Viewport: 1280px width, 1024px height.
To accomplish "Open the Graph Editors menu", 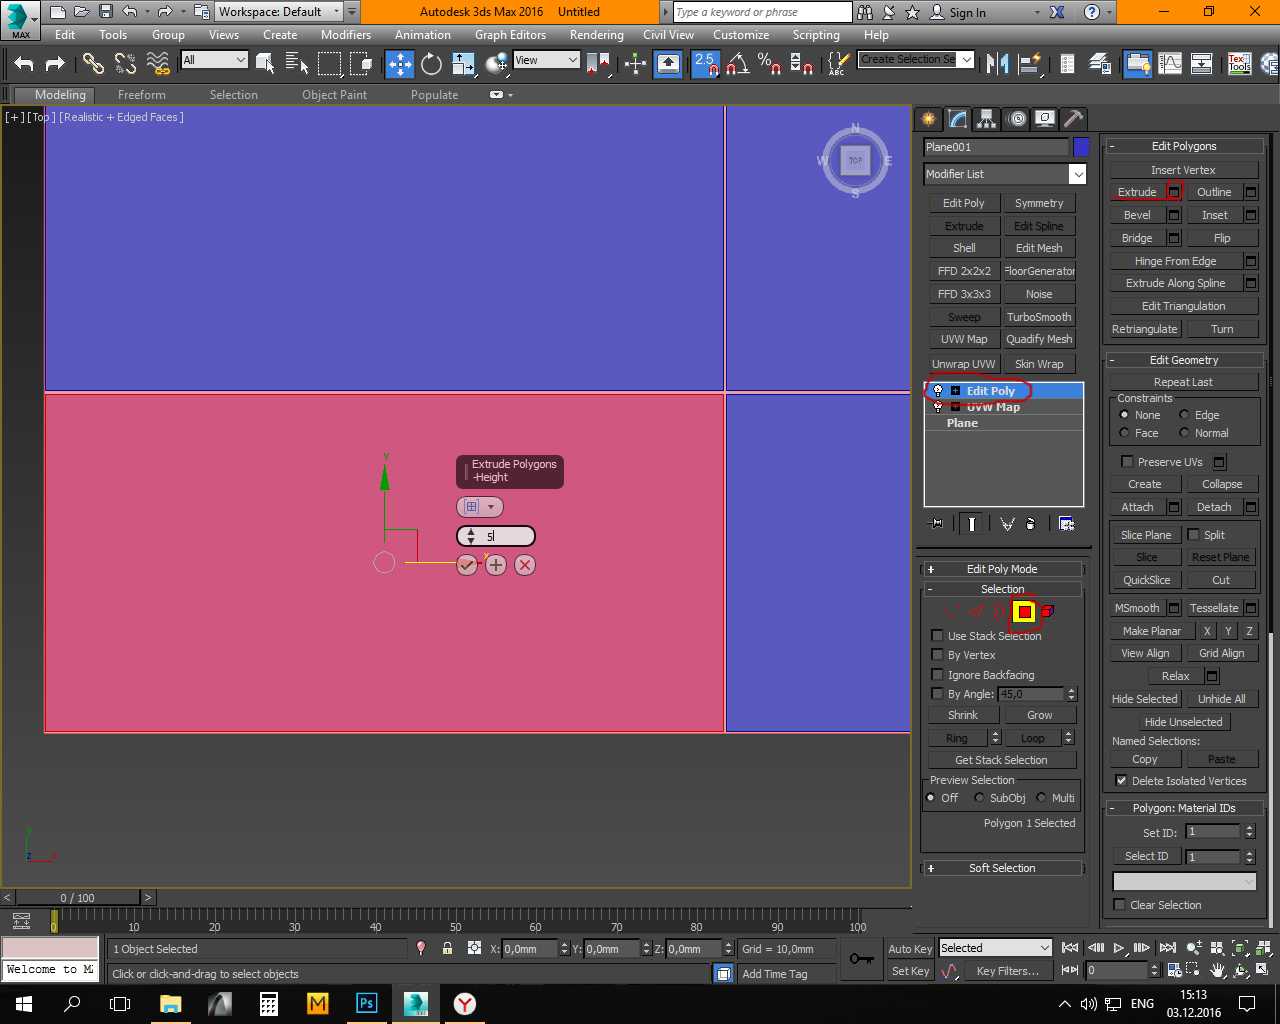I will [510, 35].
